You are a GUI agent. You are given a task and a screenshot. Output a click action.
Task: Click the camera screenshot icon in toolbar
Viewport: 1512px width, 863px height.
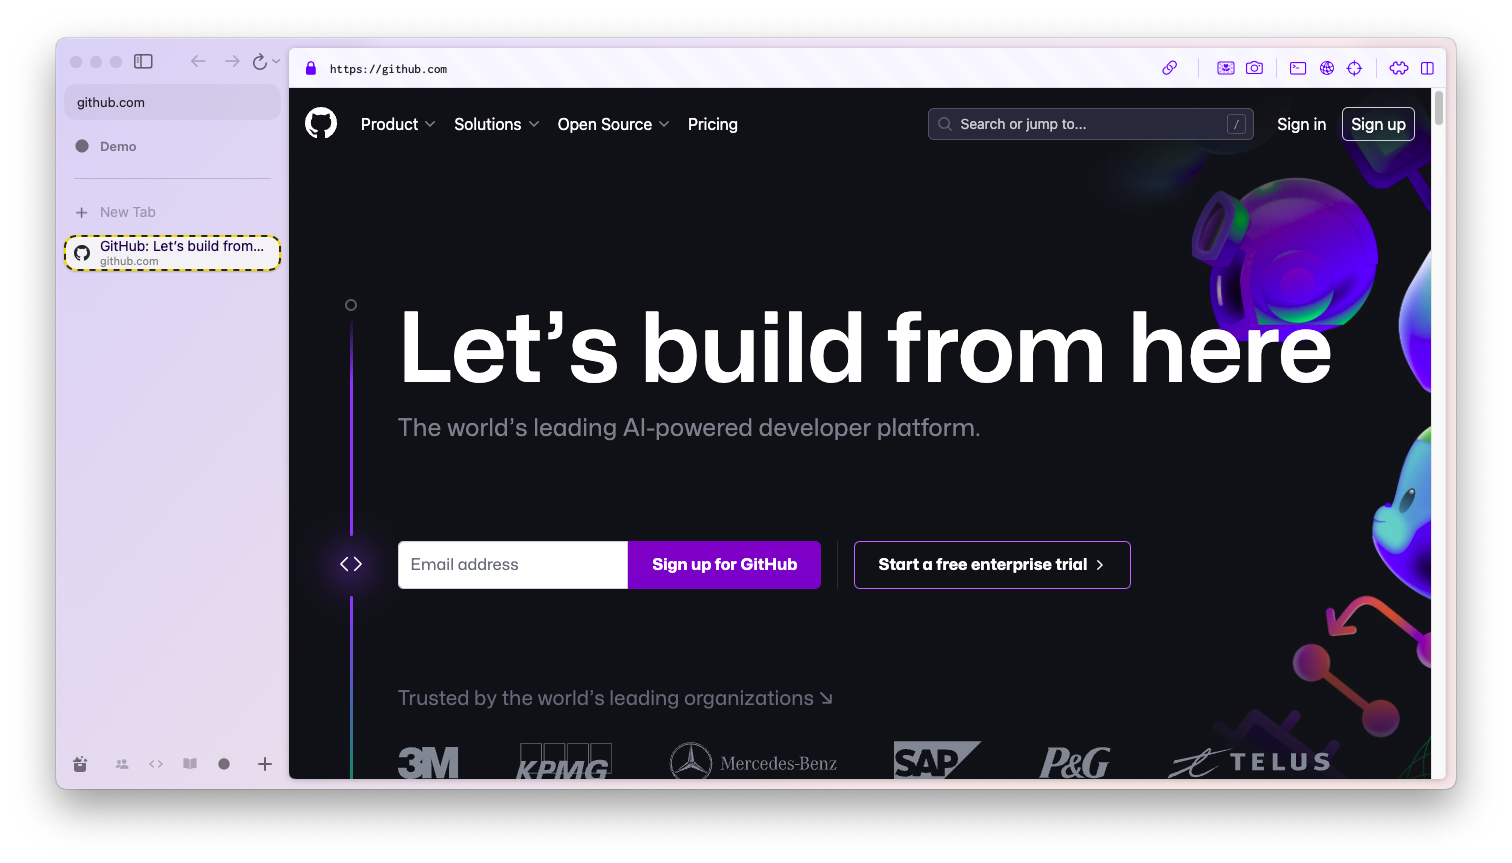(1254, 68)
